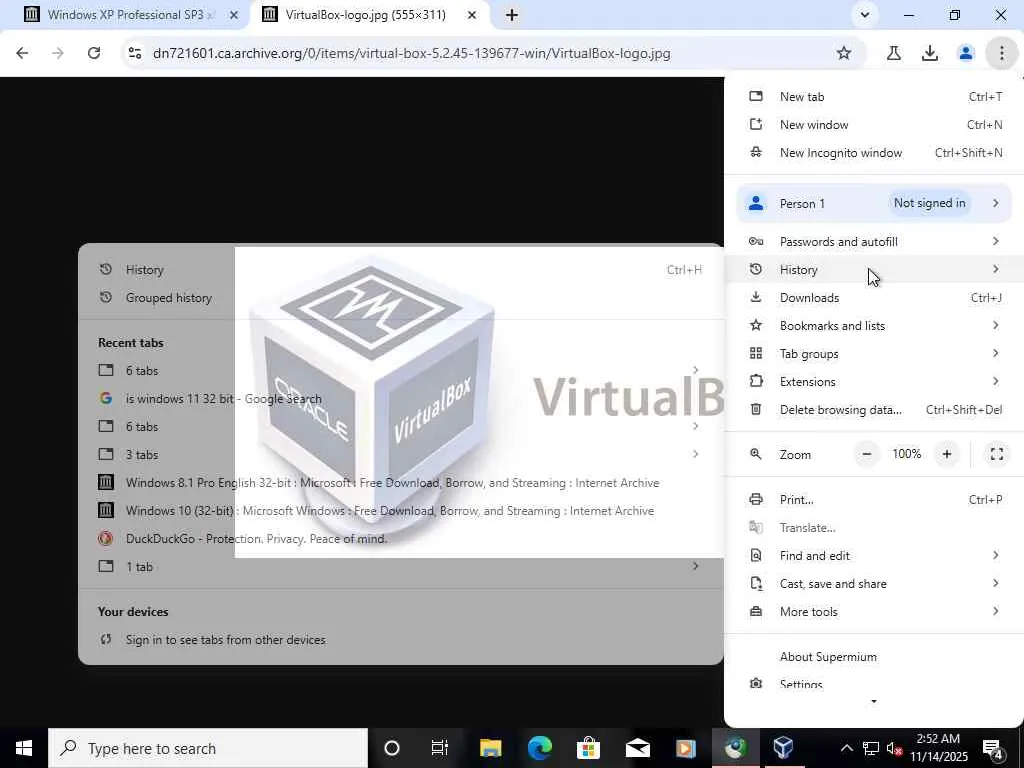This screenshot has height=768, width=1024.
Task: Select Delete browsing data
Action: pos(874,410)
